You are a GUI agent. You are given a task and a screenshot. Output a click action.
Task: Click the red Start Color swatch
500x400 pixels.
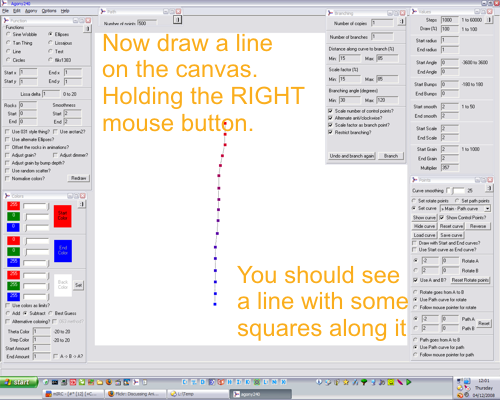pos(63,216)
